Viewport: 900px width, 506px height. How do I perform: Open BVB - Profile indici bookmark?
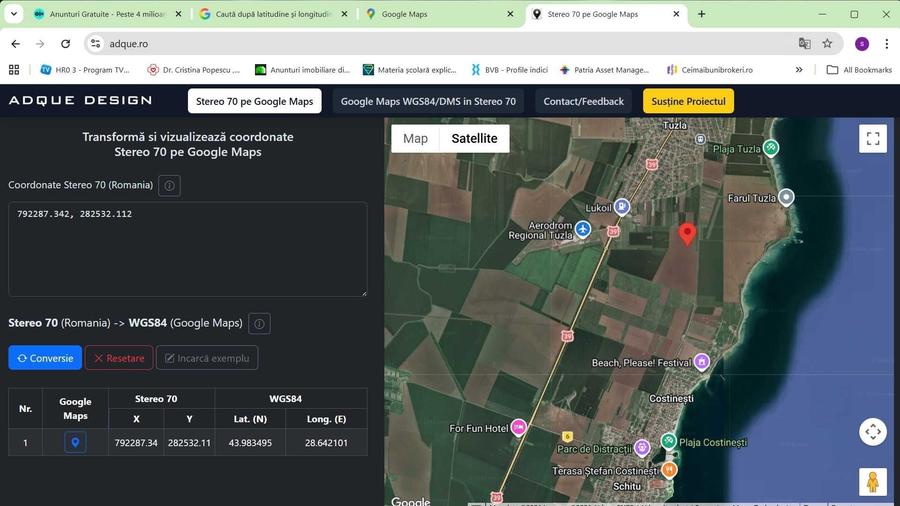510,70
